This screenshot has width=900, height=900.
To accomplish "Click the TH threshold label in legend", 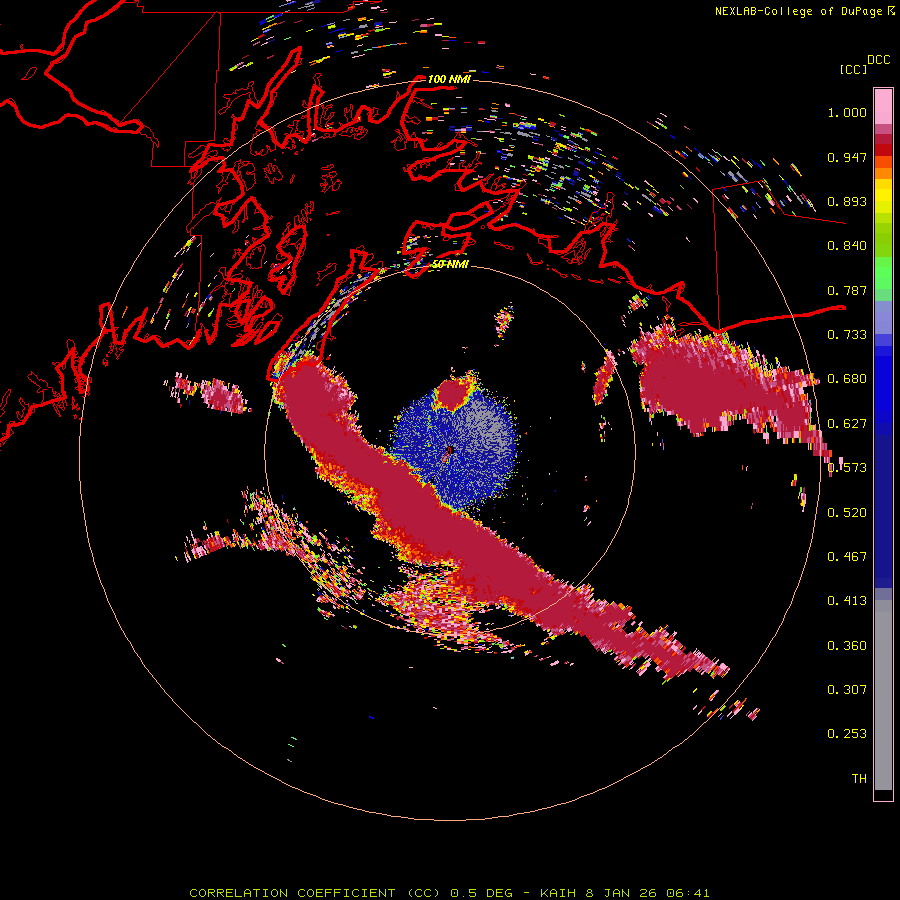I will [x=859, y=779].
